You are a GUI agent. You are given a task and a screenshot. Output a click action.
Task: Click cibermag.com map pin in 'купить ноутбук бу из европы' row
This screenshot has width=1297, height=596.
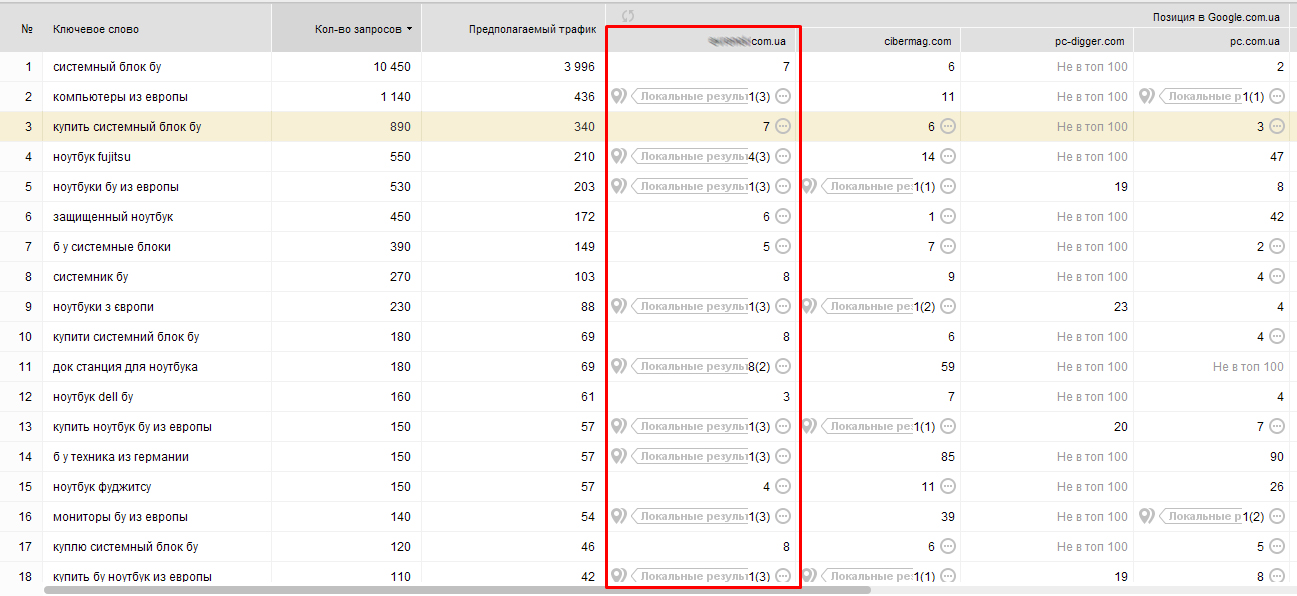809,427
